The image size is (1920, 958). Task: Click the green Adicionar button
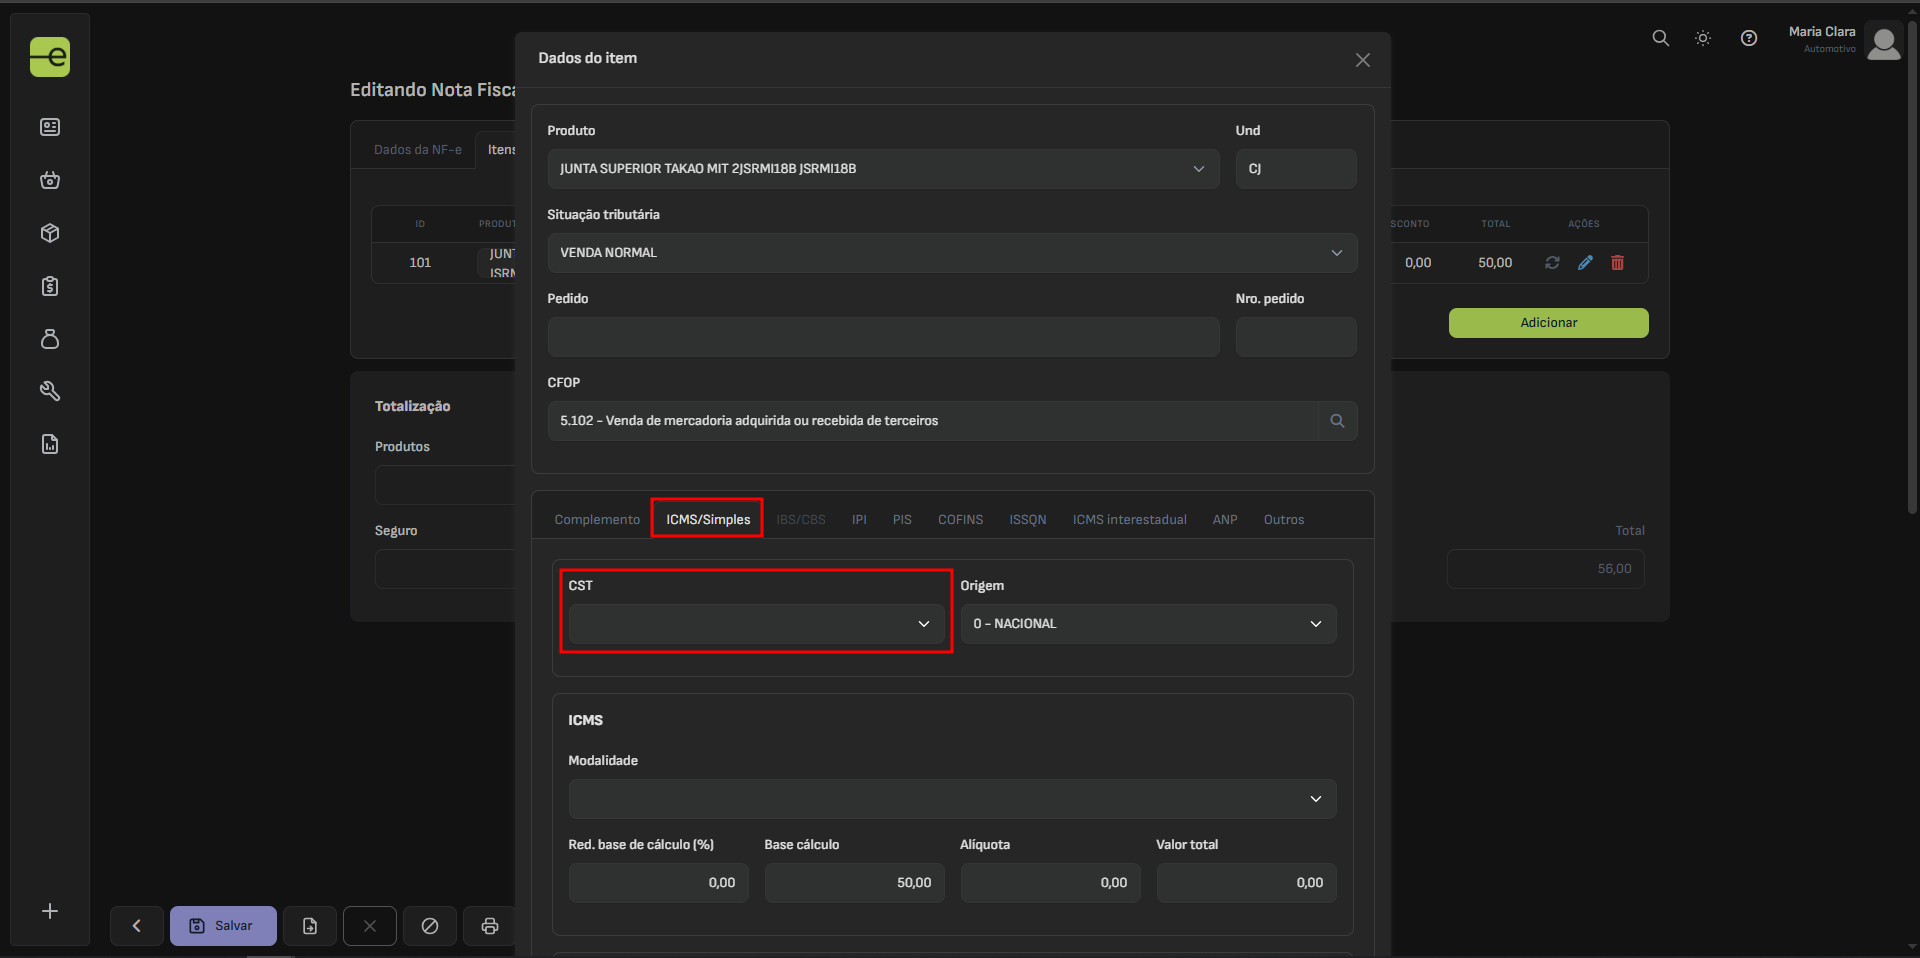(x=1548, y=323)
